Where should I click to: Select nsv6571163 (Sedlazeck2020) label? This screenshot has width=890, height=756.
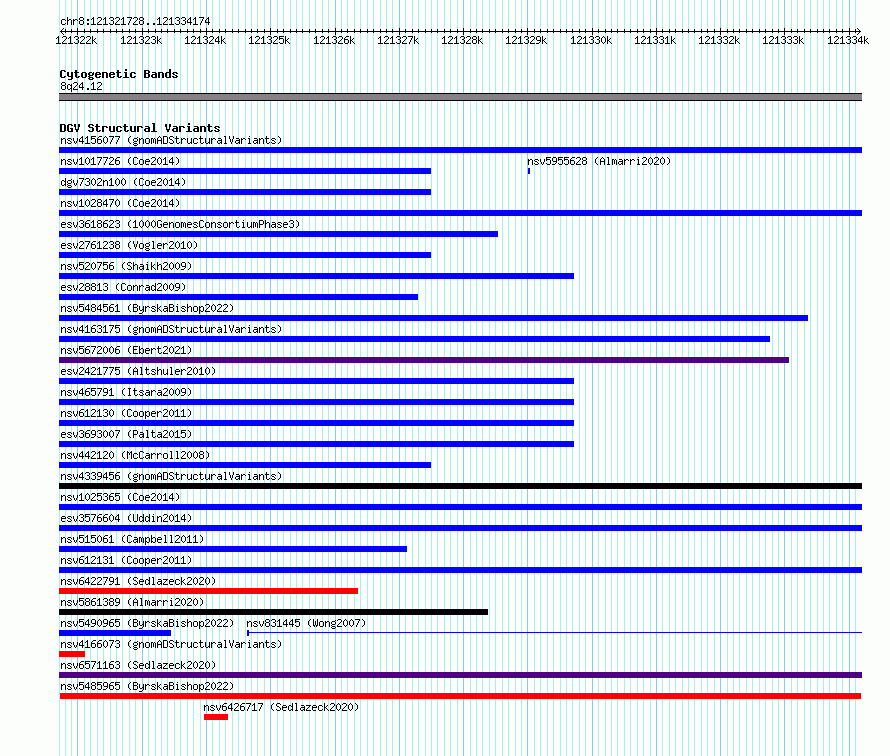coord(138,665)
